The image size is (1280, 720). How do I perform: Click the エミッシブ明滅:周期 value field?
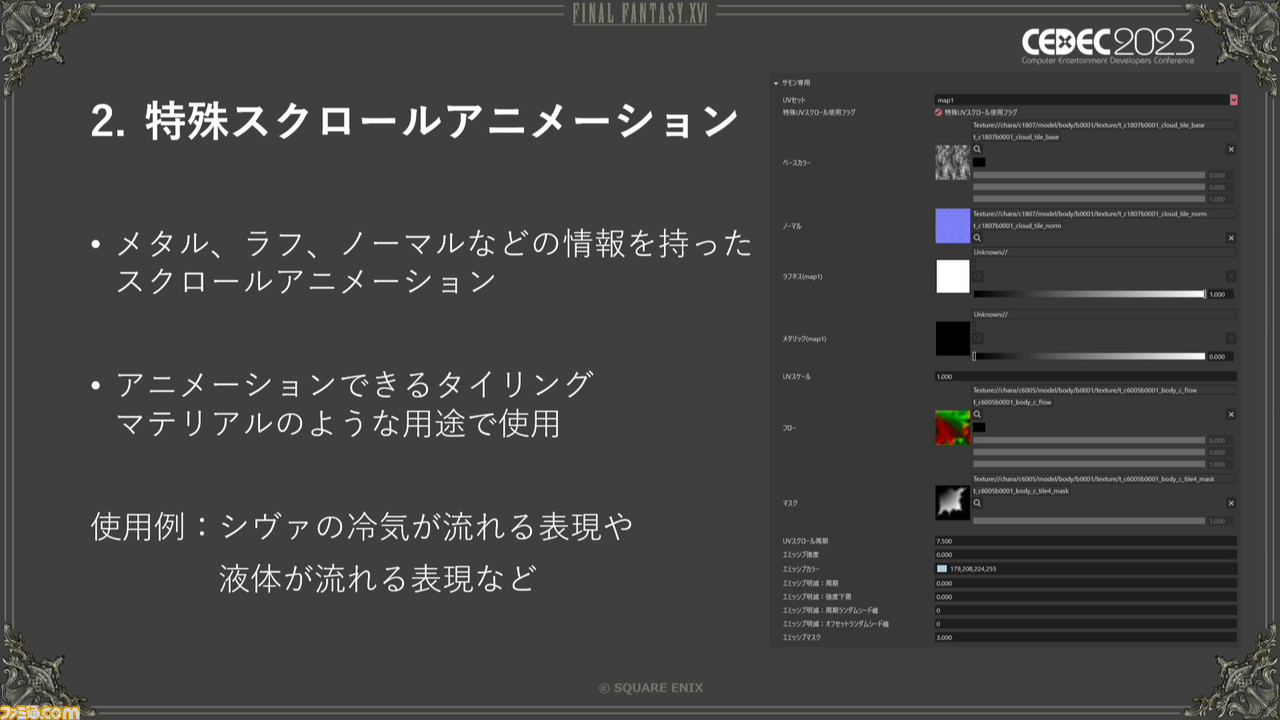tap(1085, 582)
